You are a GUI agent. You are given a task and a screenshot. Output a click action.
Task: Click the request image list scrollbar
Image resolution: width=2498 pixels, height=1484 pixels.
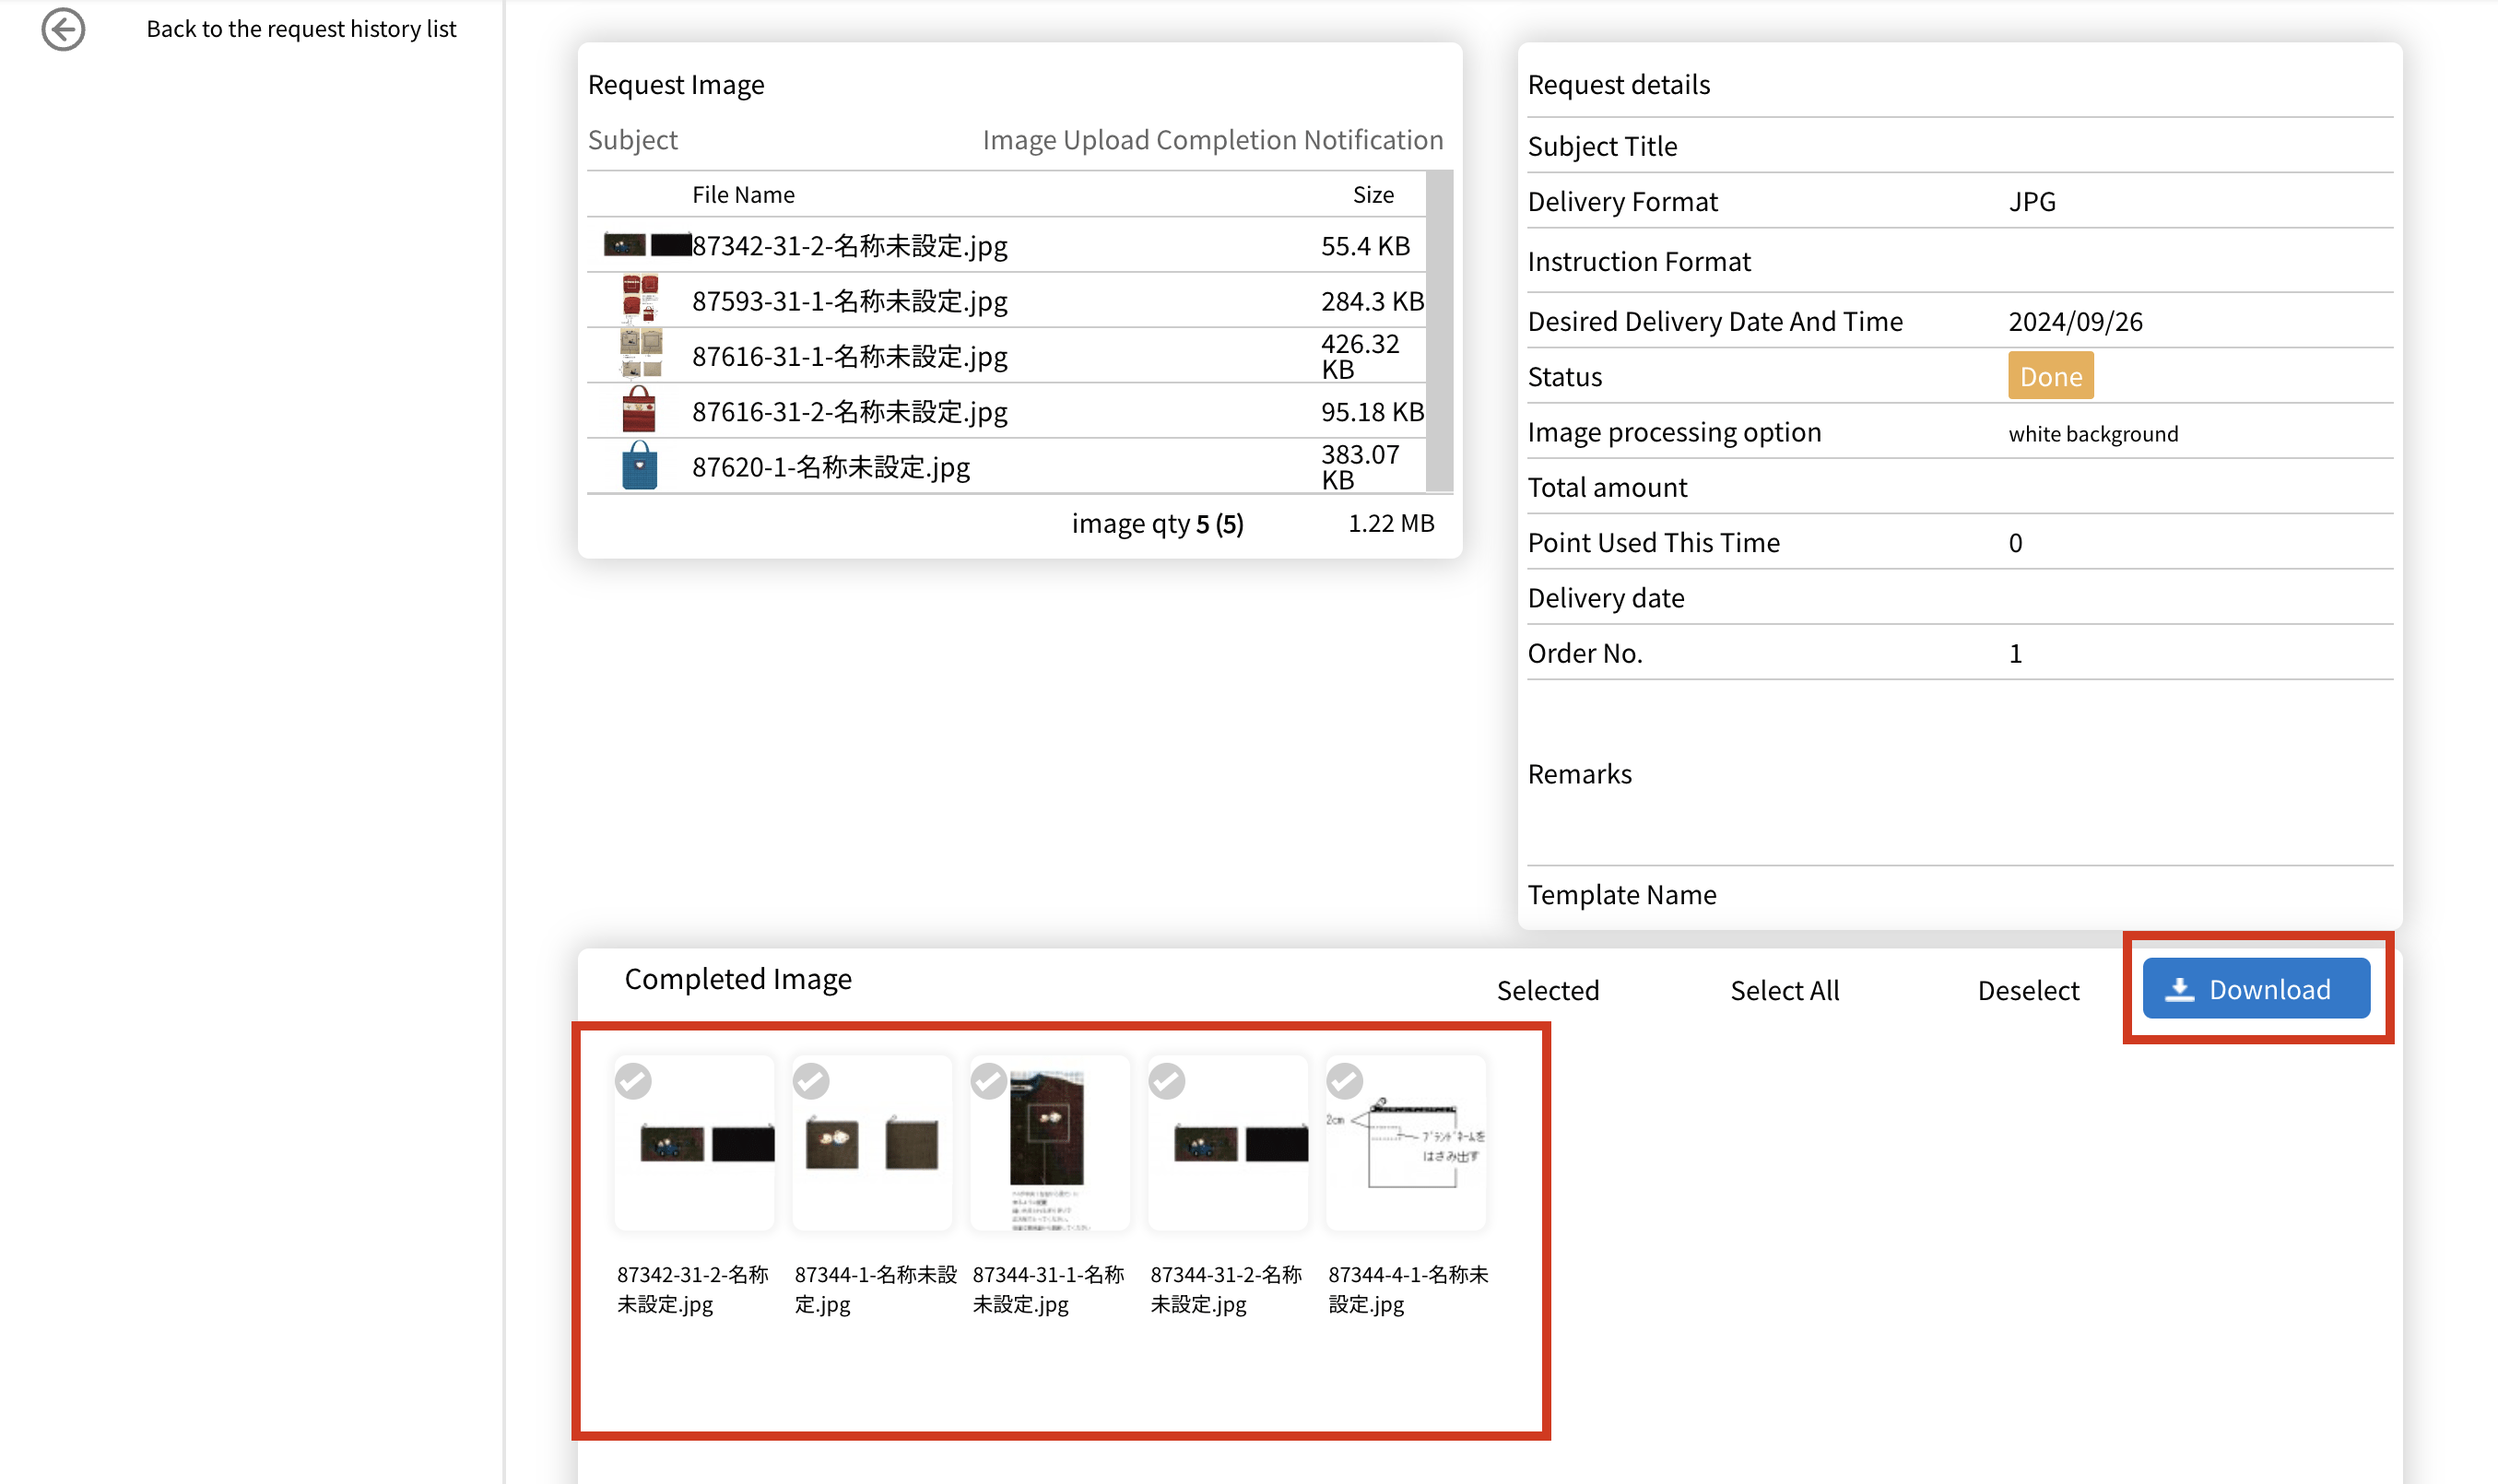pyautogui.click(x=1439, y=331)
